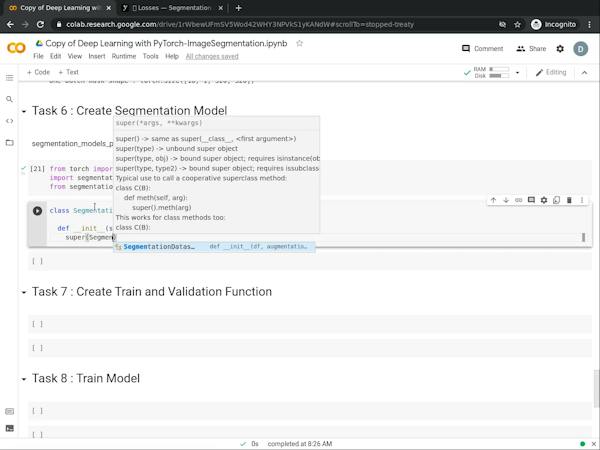This screenshot has height=450, width=600.
Task: Move the cell down with arrow icon
Action: 506,200
